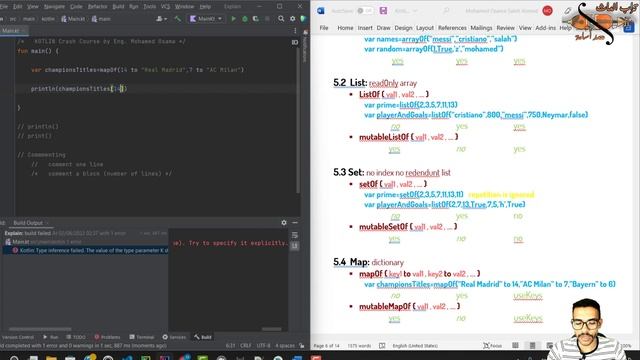Image resolution: width=640 pixels, height=360 pixels.
Task: Switch to the Insert ribbon tab in Word
Action: 365,28
